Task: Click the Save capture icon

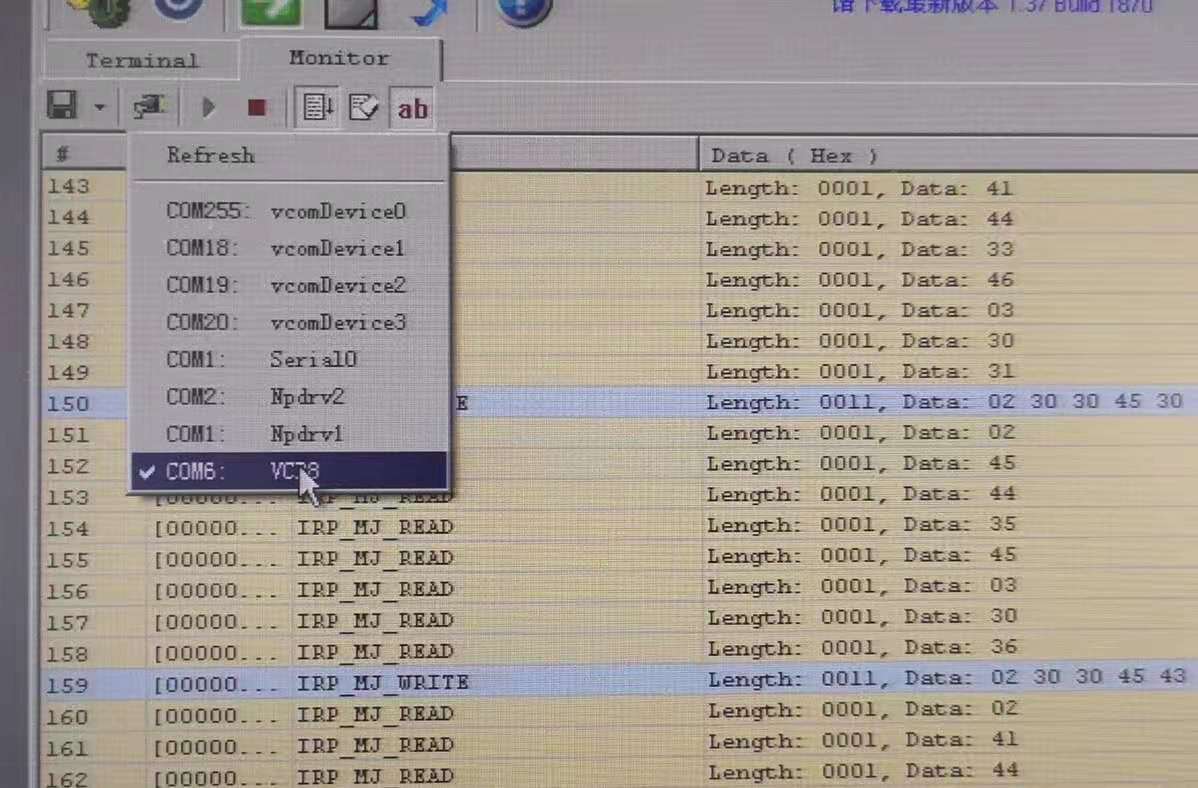Action: coord(61,106)
